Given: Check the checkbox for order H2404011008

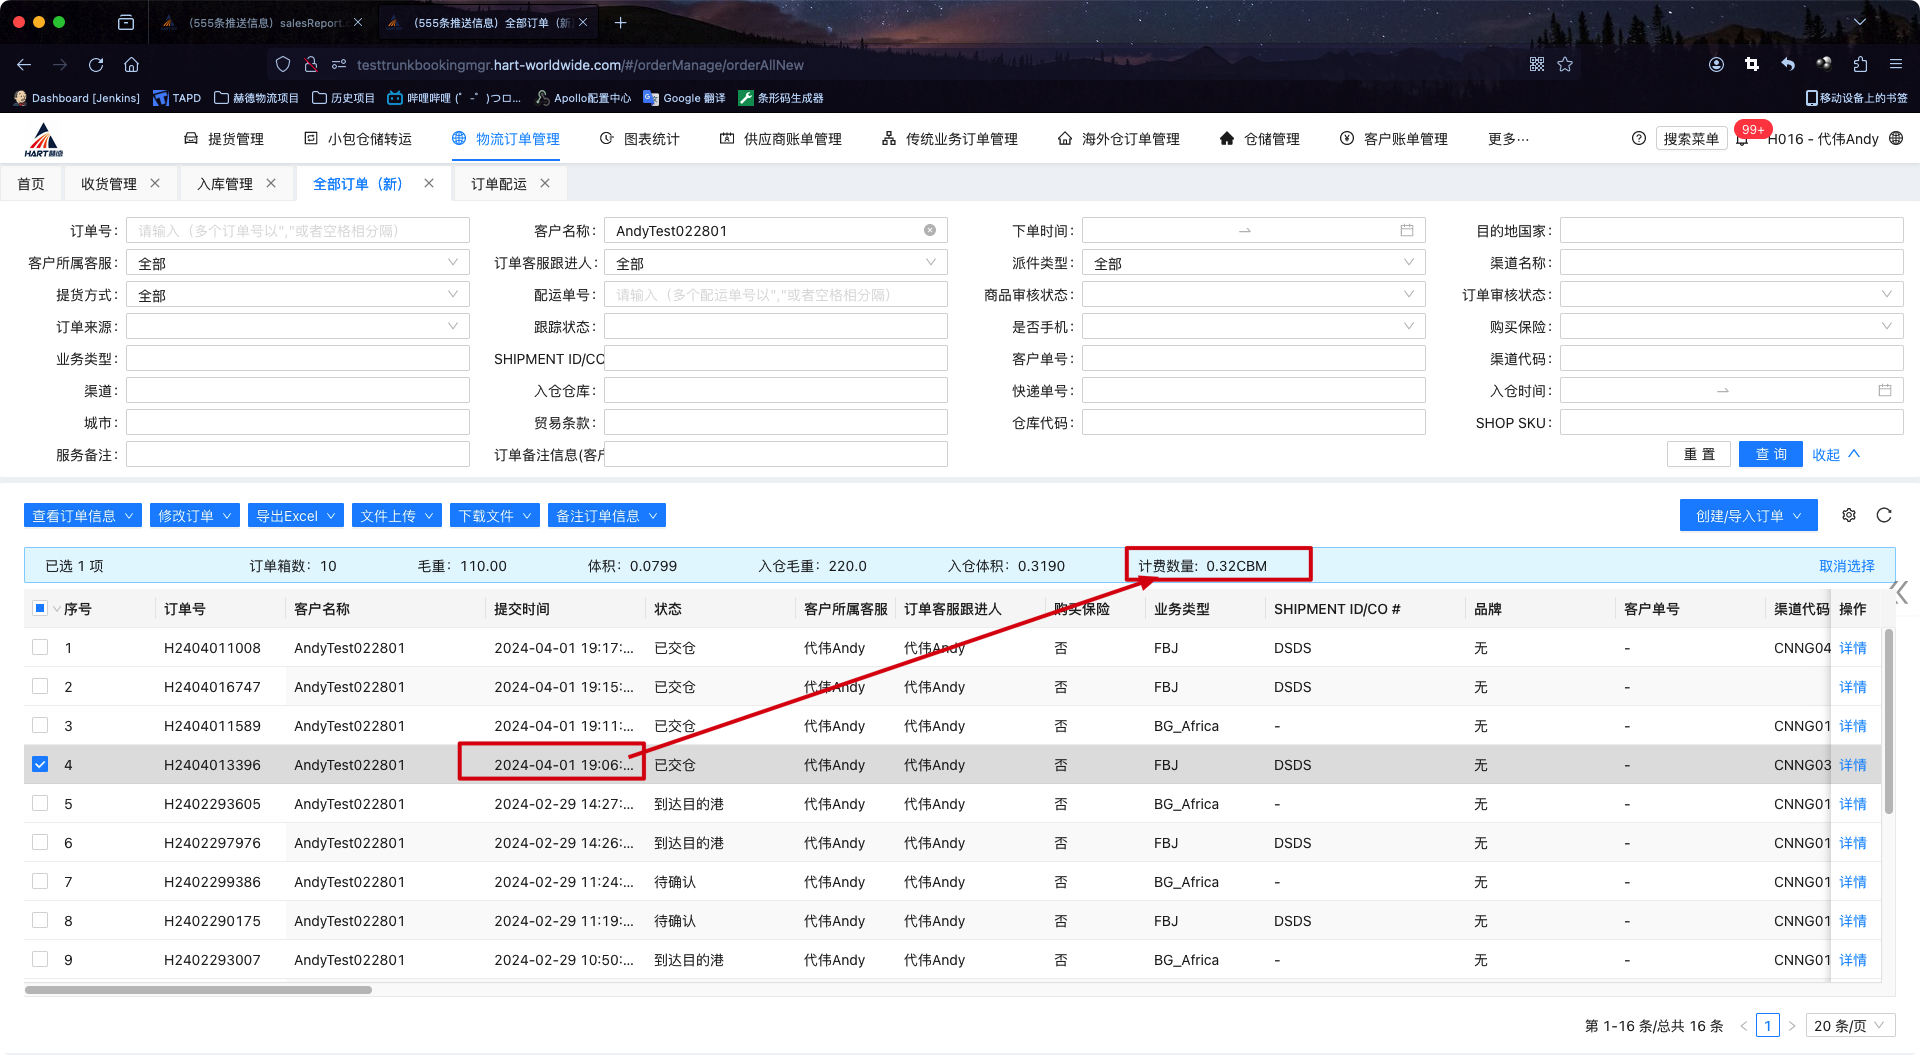Looking at the screenshot, I should (40, 647).
